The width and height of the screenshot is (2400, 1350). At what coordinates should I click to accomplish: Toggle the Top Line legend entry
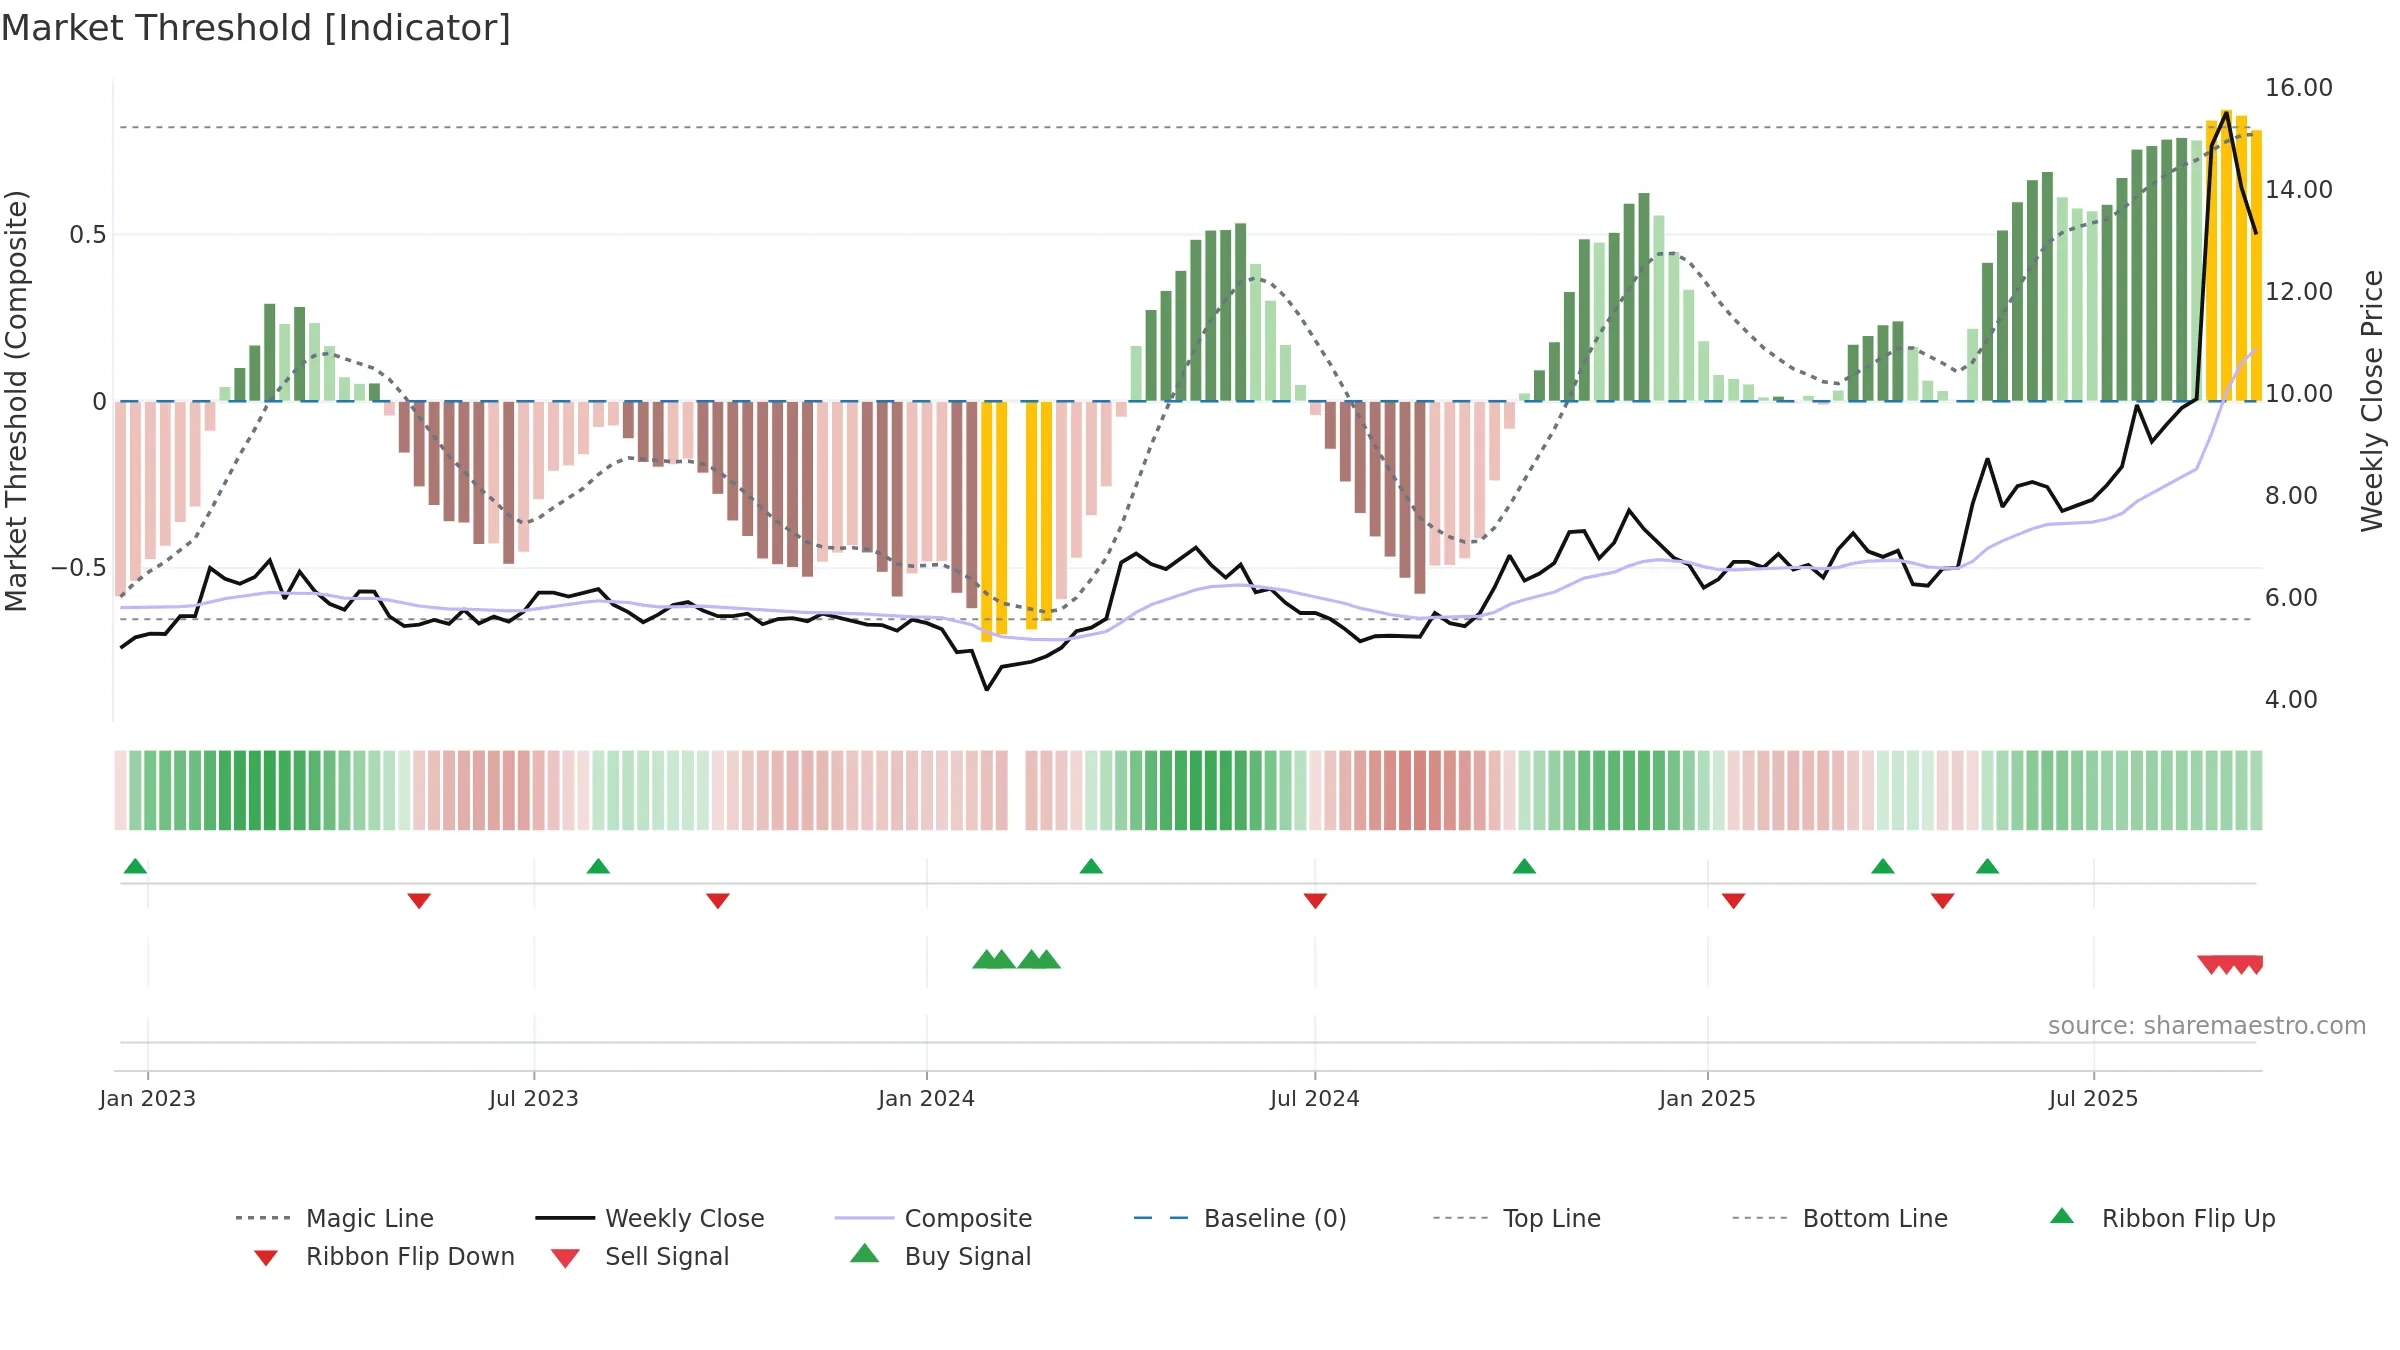pyautogui.click(x=1516, y=1218)
